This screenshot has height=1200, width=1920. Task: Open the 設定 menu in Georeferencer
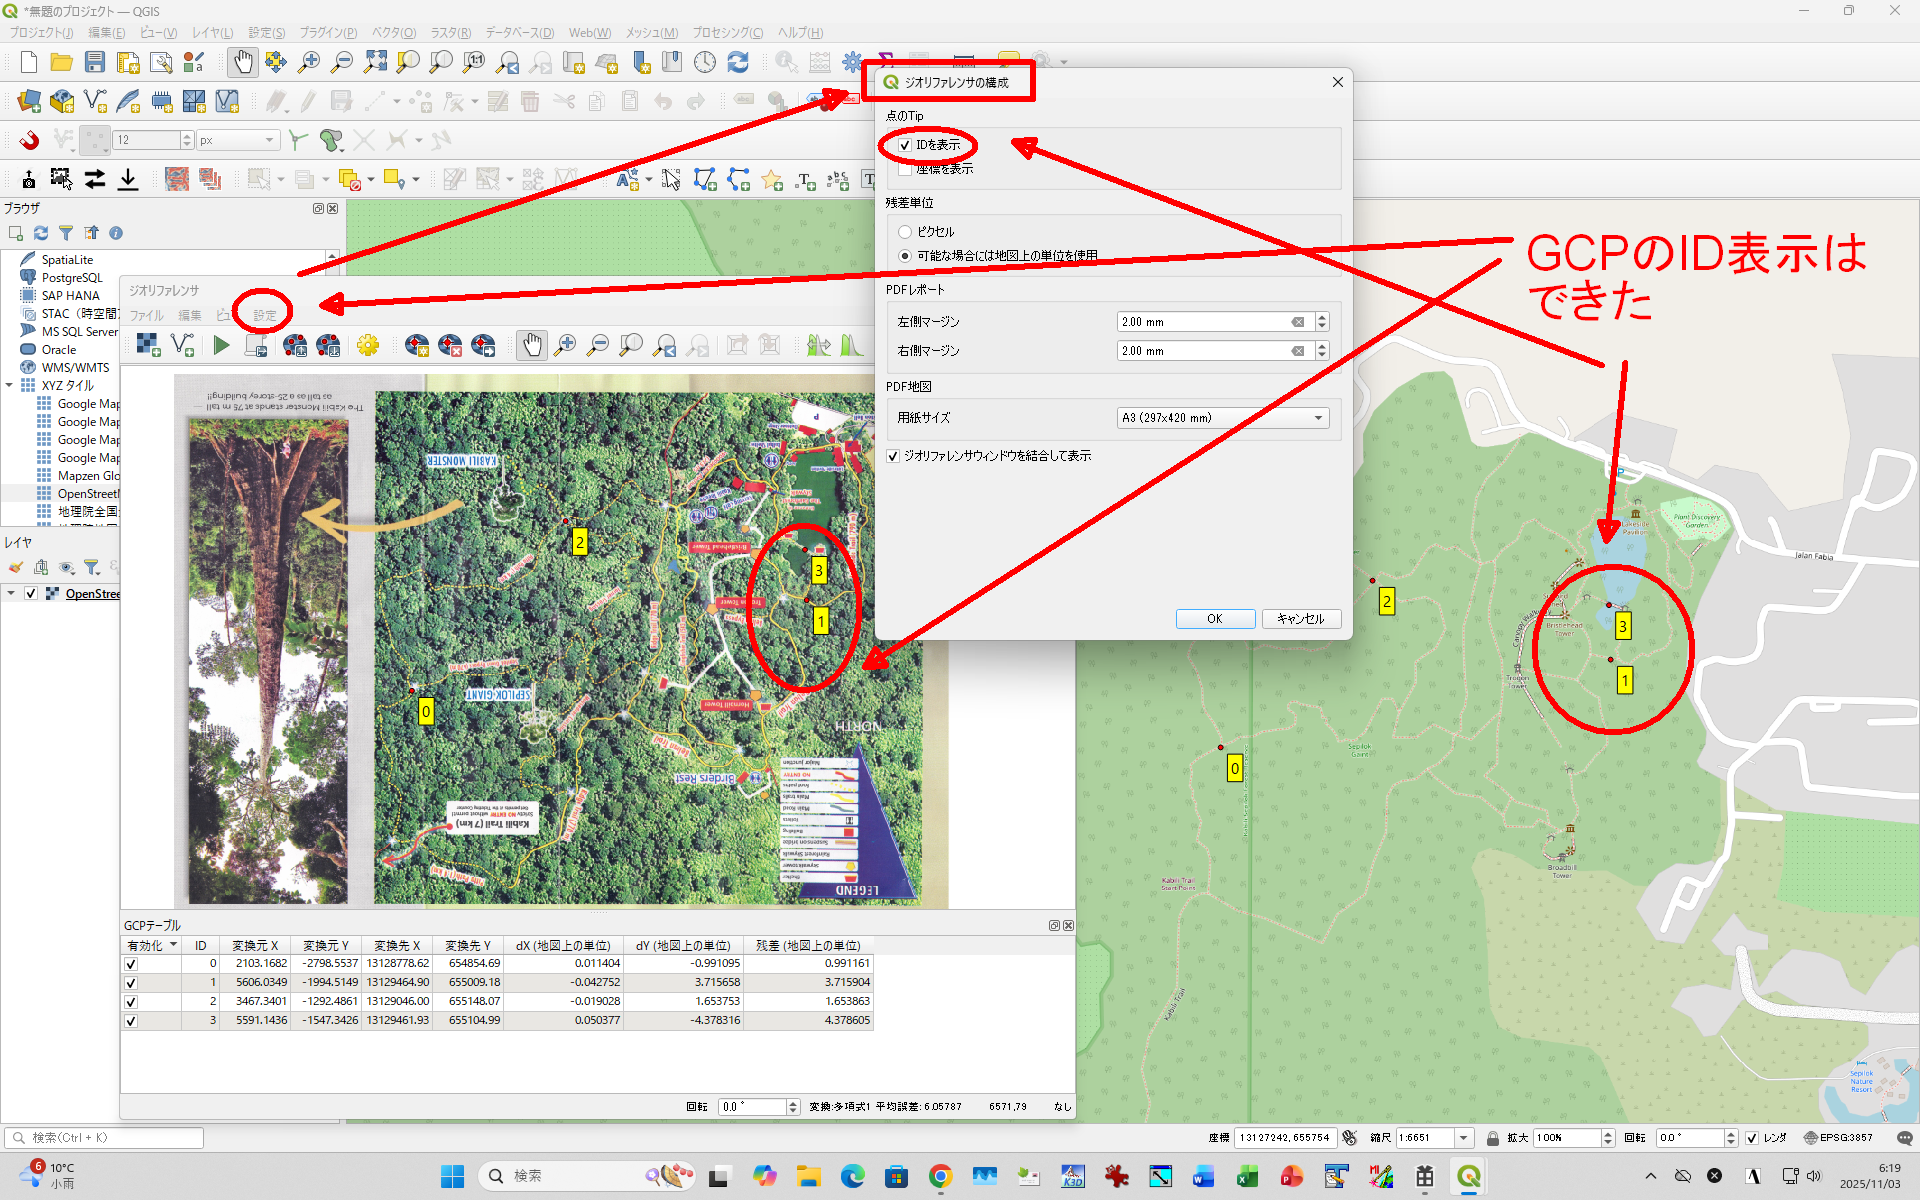point(264,315)
